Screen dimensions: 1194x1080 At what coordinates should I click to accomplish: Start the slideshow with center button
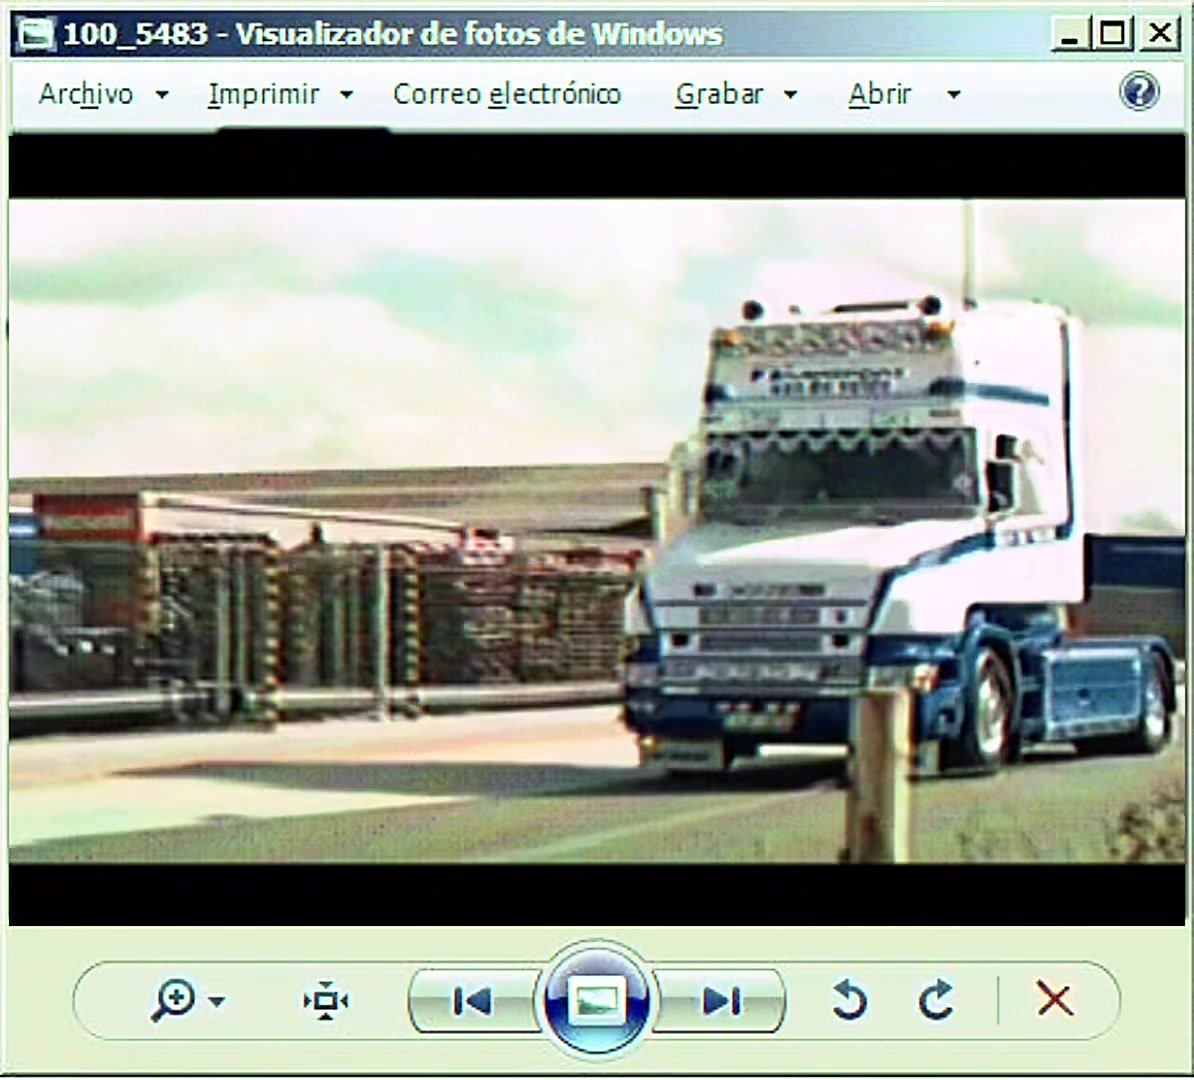click(596, 1000)
